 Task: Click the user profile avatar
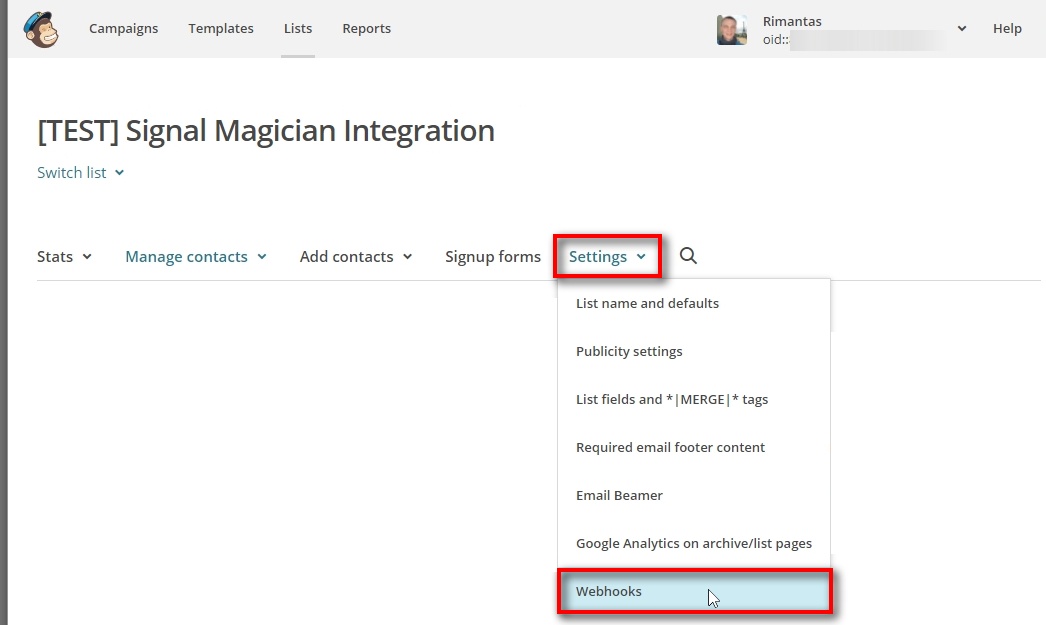click(732, 29)
